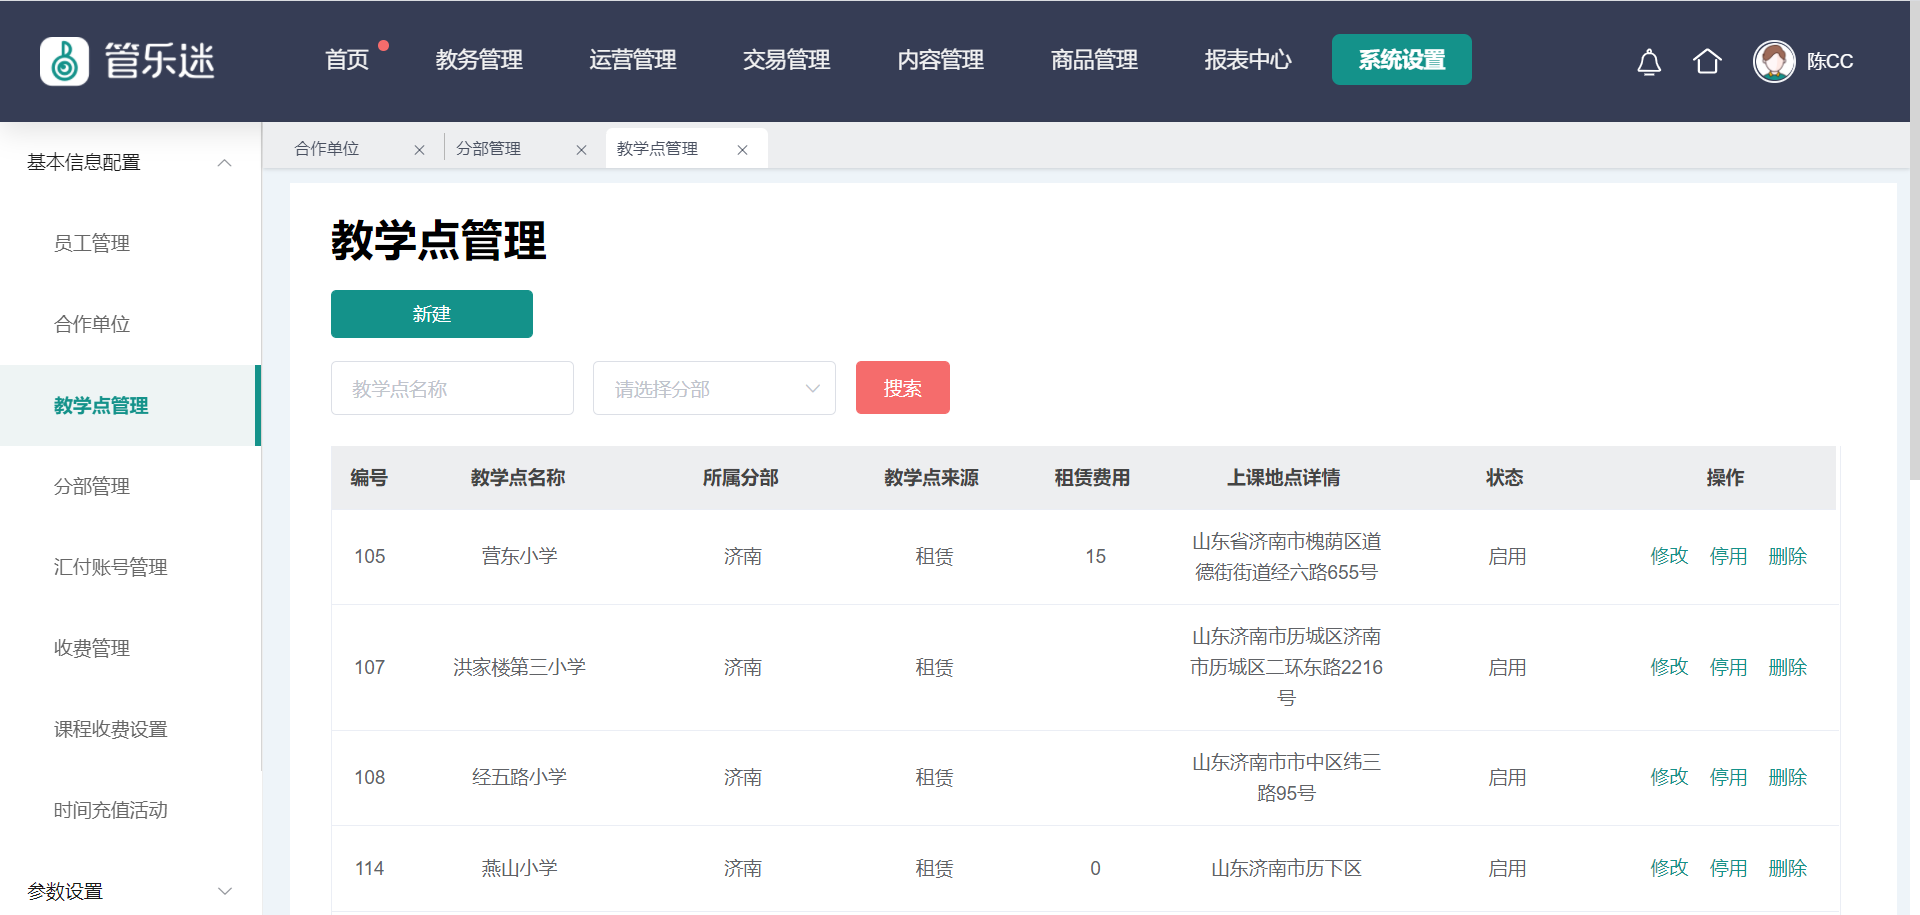The image size is (1920, 915).
Task: Open the 请选择分部 dropdown
Action: 714,388
